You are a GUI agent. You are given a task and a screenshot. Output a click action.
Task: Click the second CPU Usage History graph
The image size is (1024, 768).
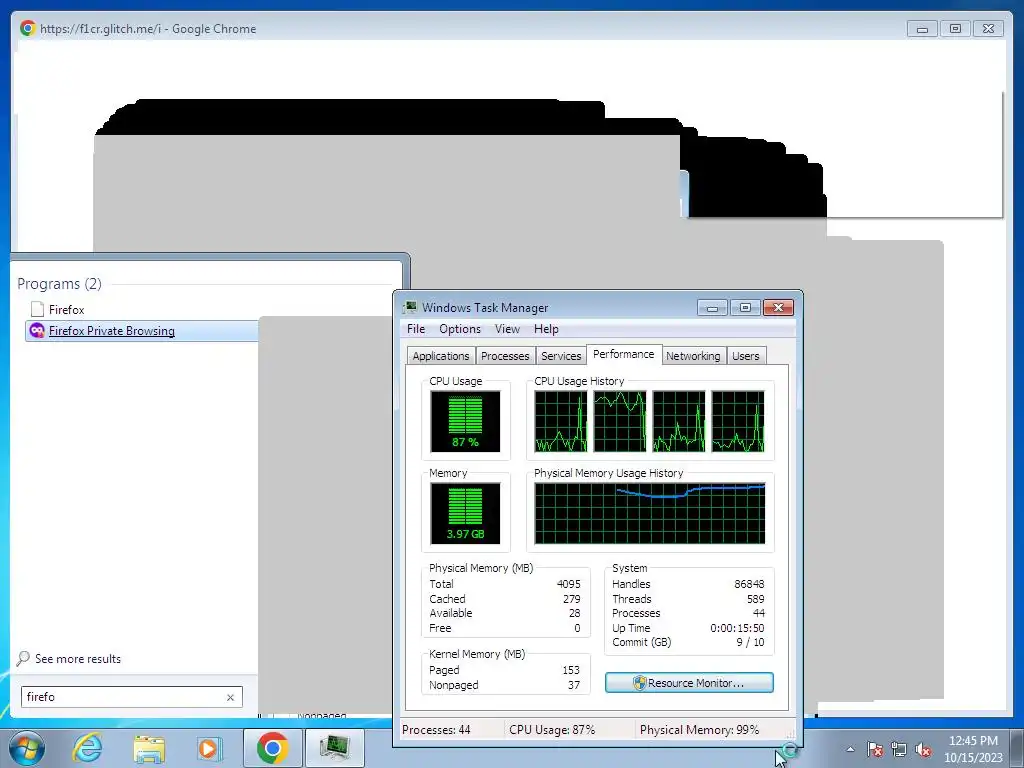tap(620, 421)
